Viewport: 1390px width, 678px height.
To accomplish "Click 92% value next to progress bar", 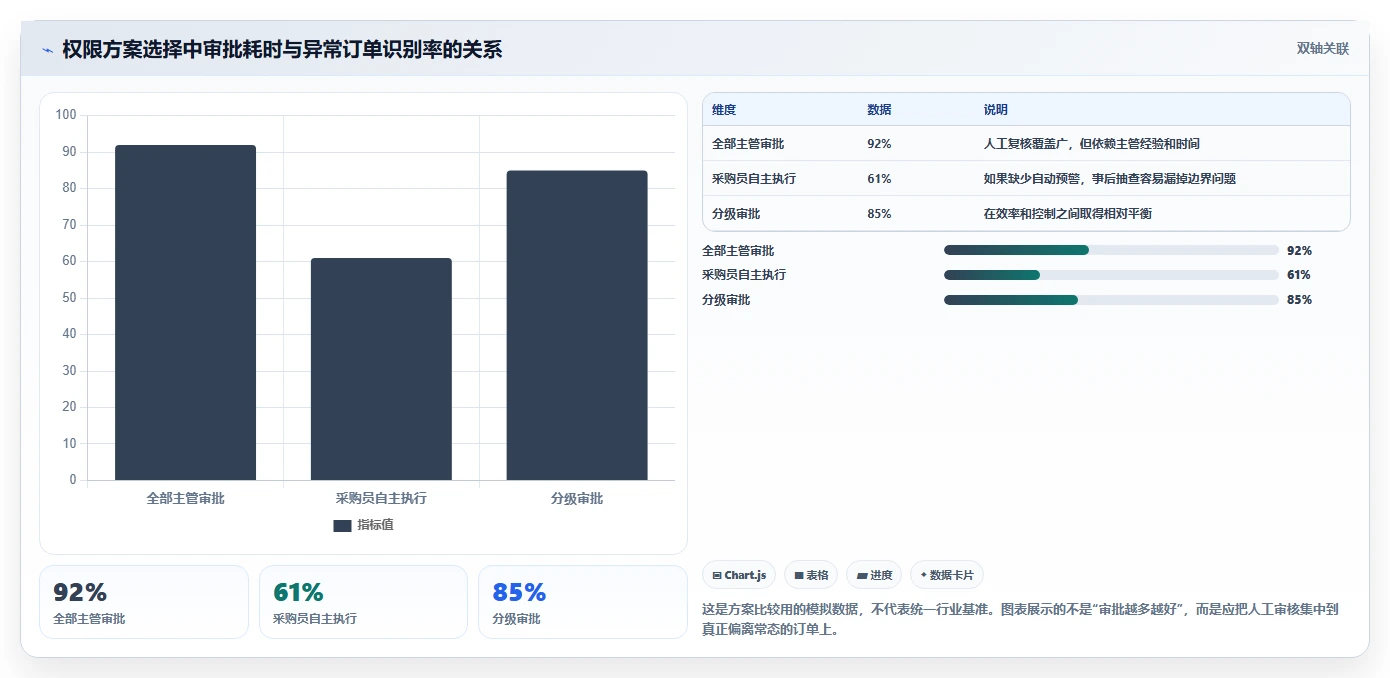I will point(1299,251).
